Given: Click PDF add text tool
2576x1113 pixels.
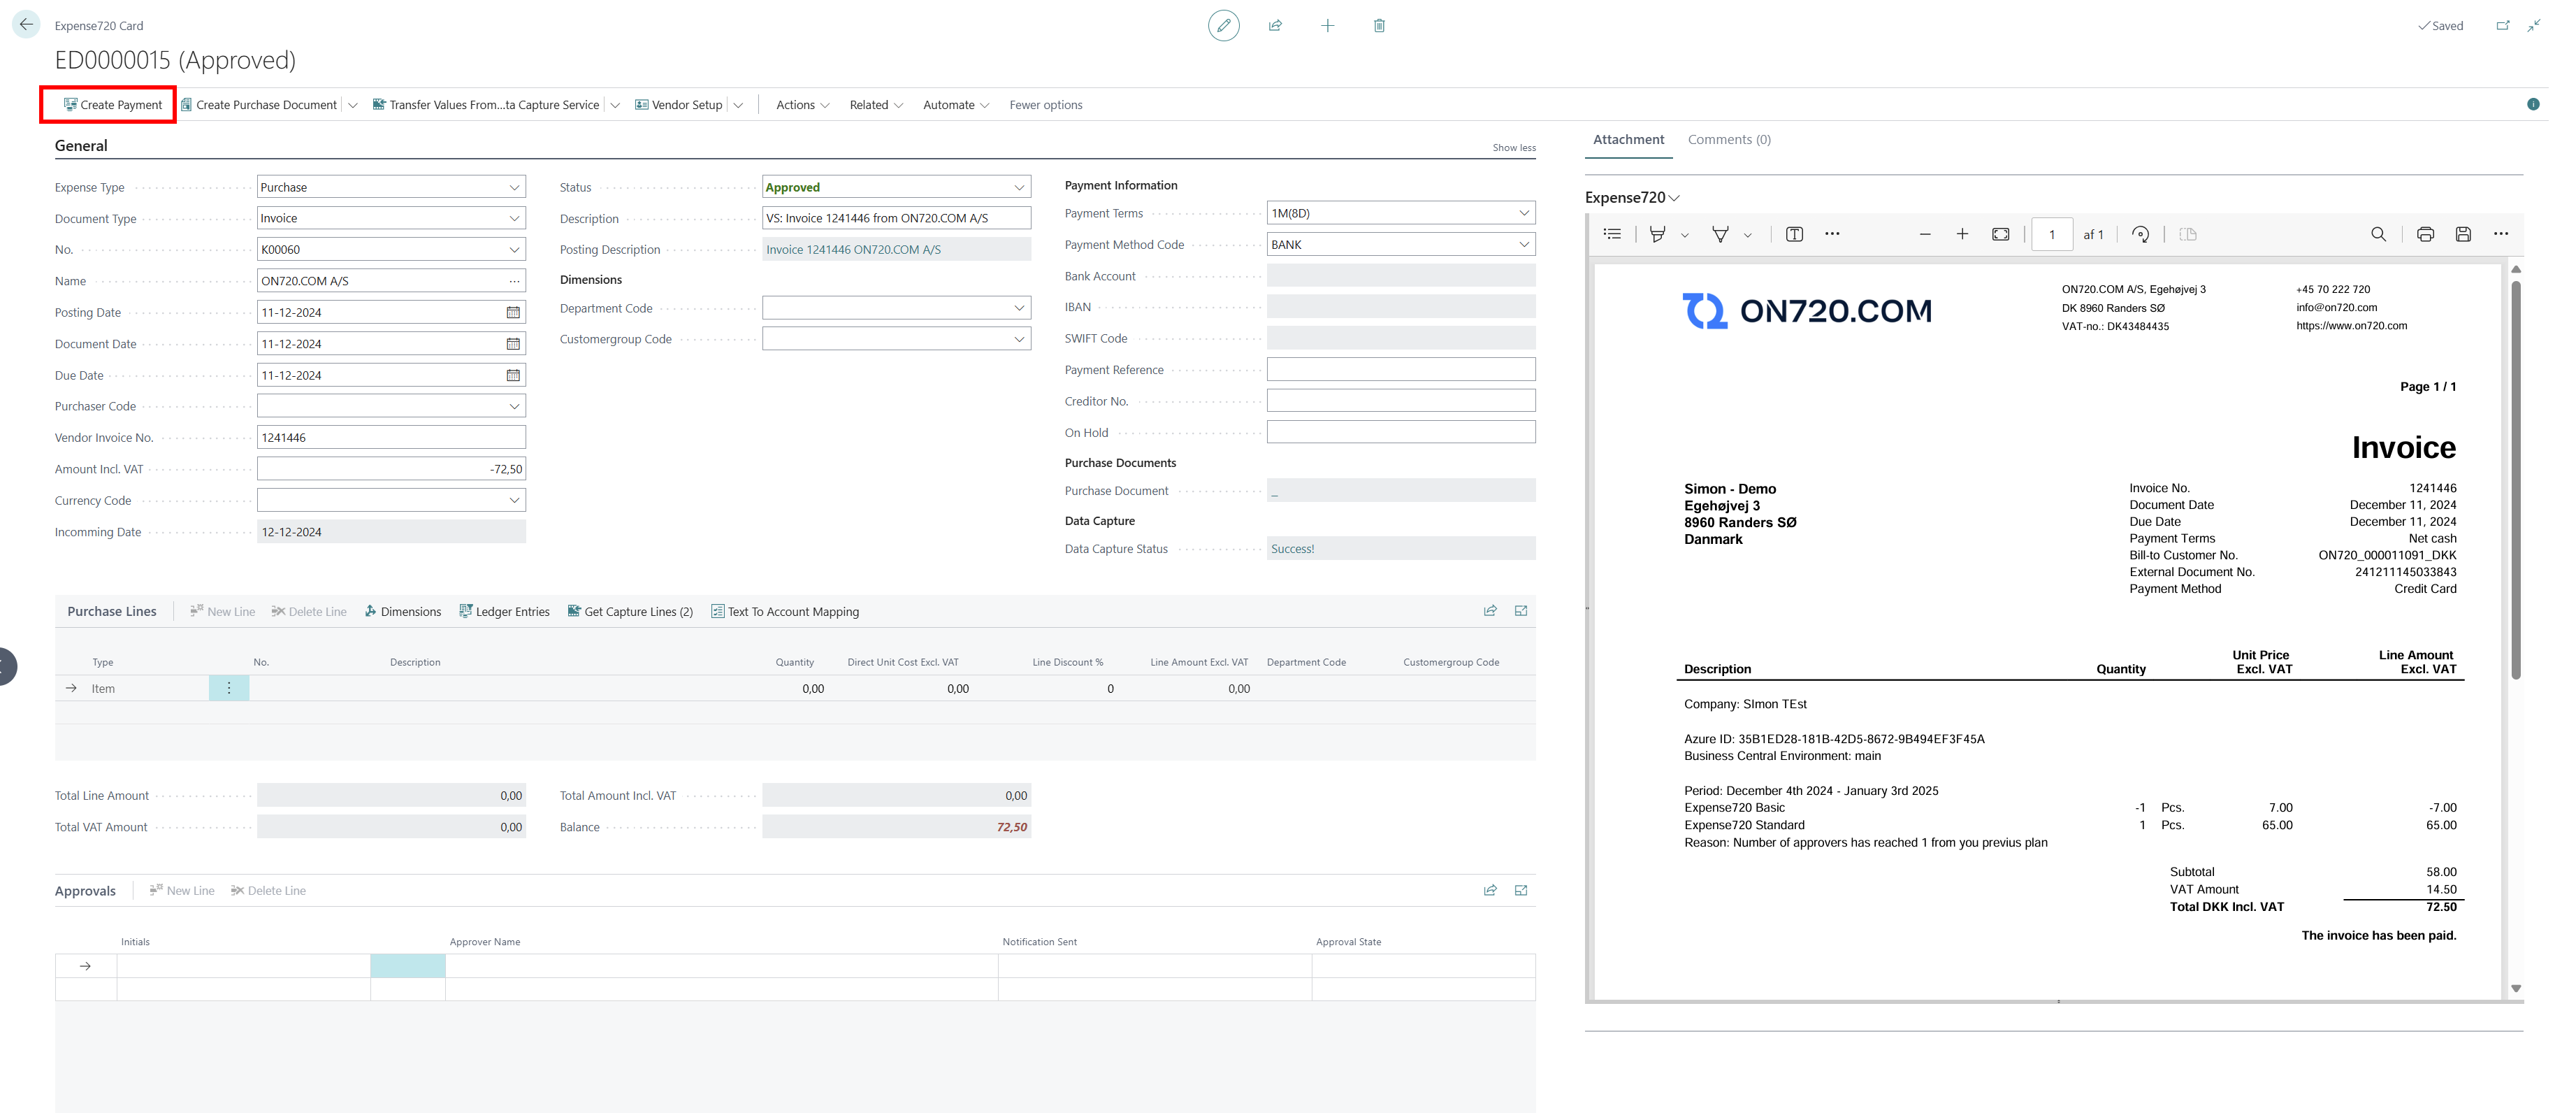Looking at the screenshot, I should coord(1794,234).
